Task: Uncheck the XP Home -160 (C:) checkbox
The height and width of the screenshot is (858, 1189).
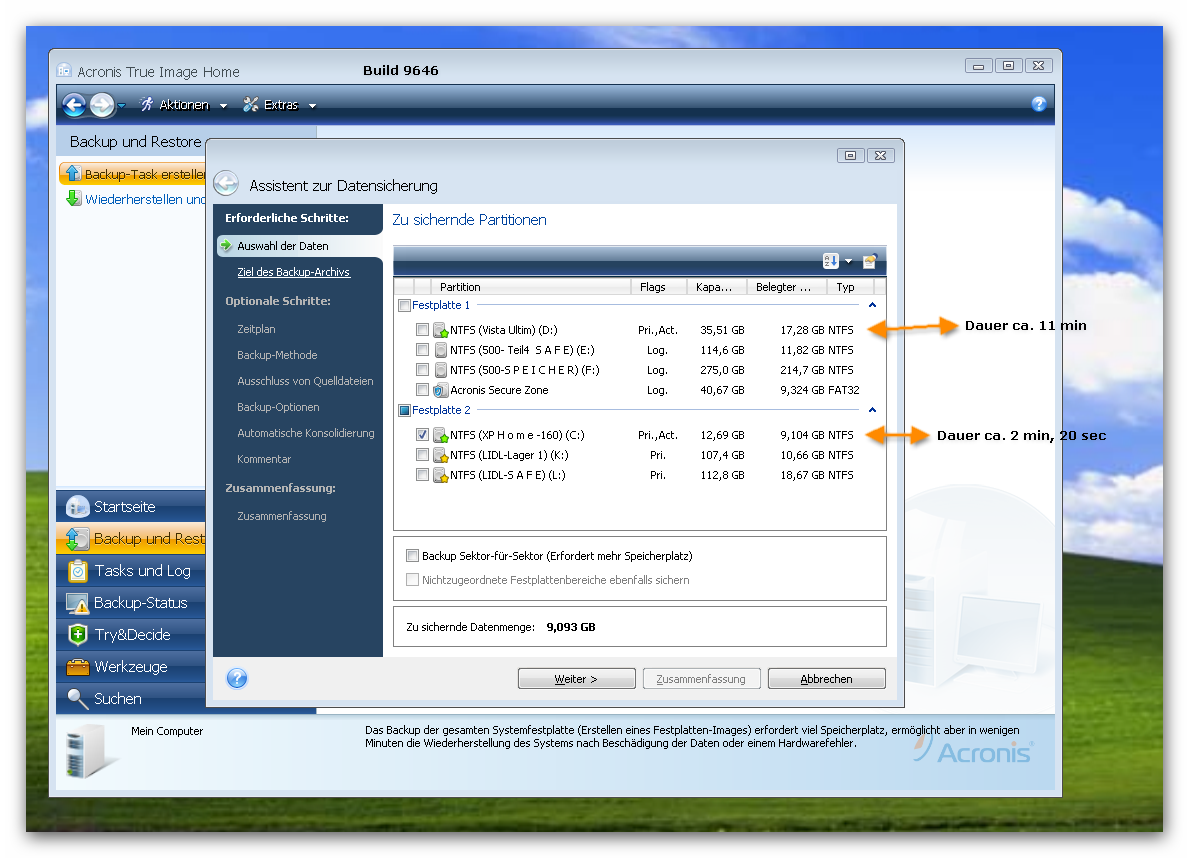Action: coord(422,435)
